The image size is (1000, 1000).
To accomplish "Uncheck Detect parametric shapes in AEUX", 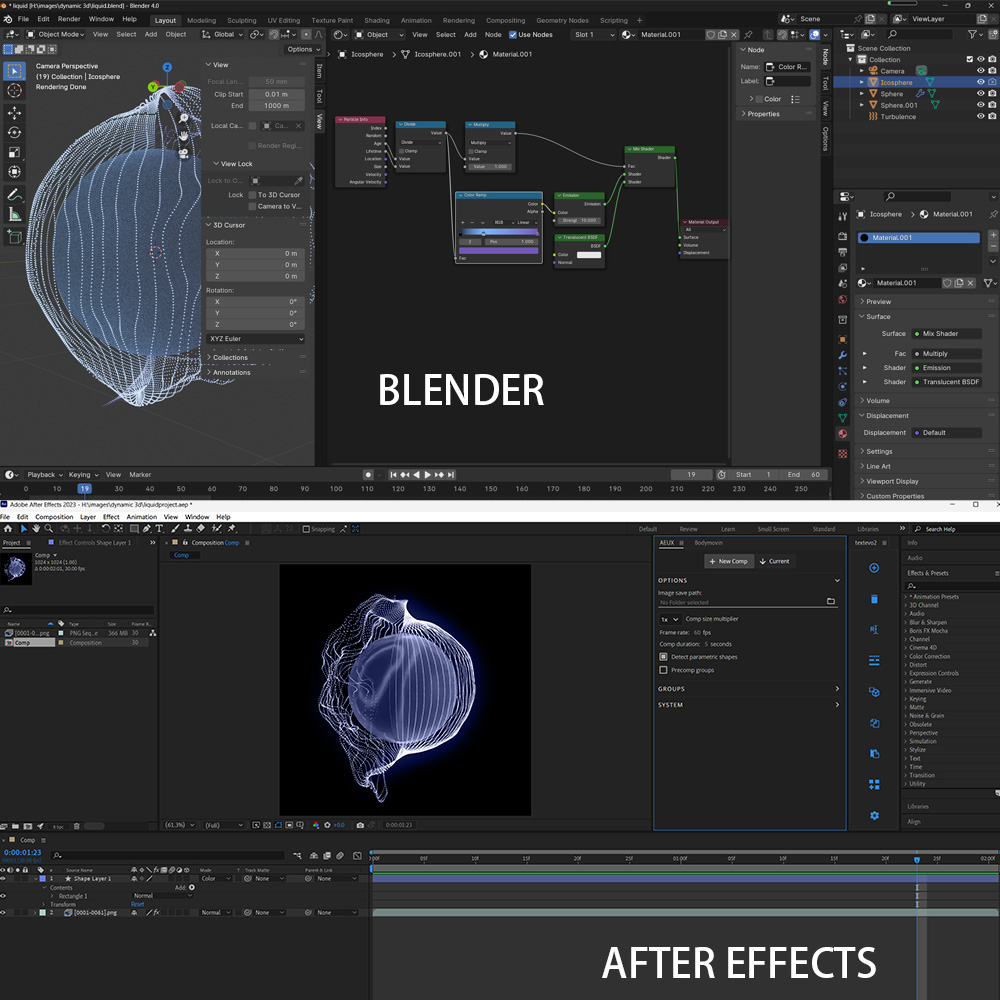I will [x=663, y=657].
